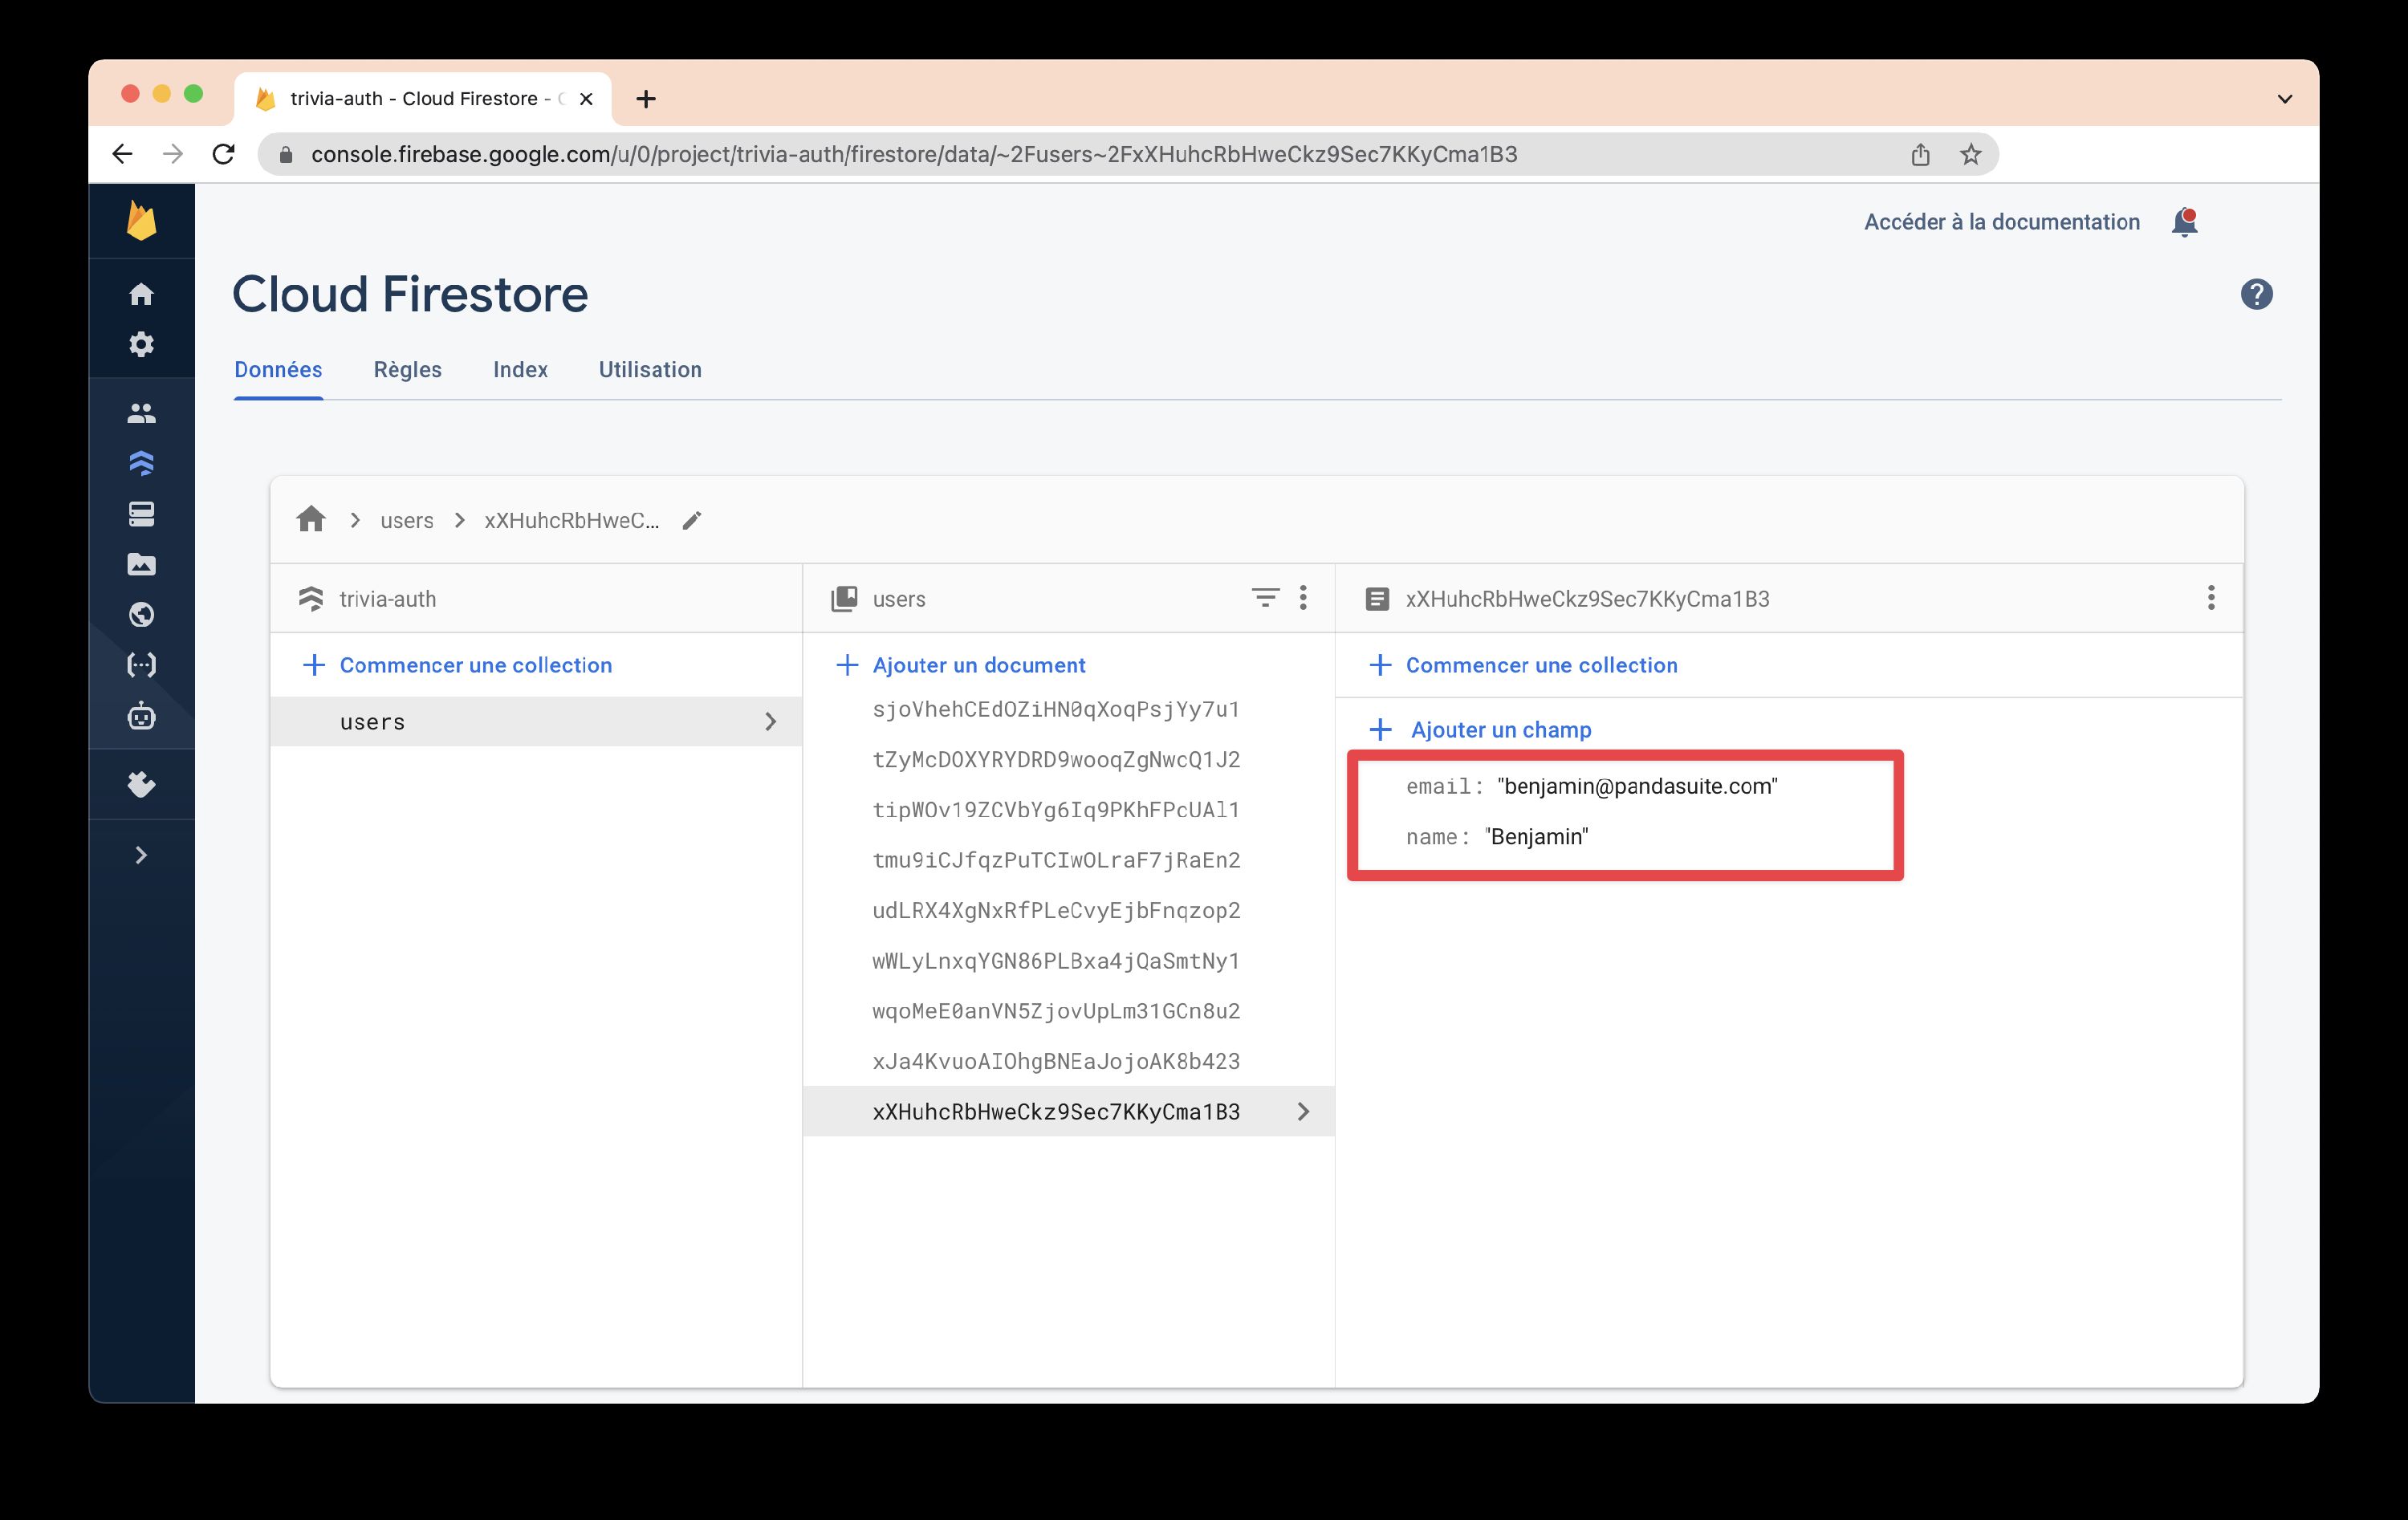Edit document path with pencil icon
This screenshot has height=1520, width=2408.
(x=692, y=521)
